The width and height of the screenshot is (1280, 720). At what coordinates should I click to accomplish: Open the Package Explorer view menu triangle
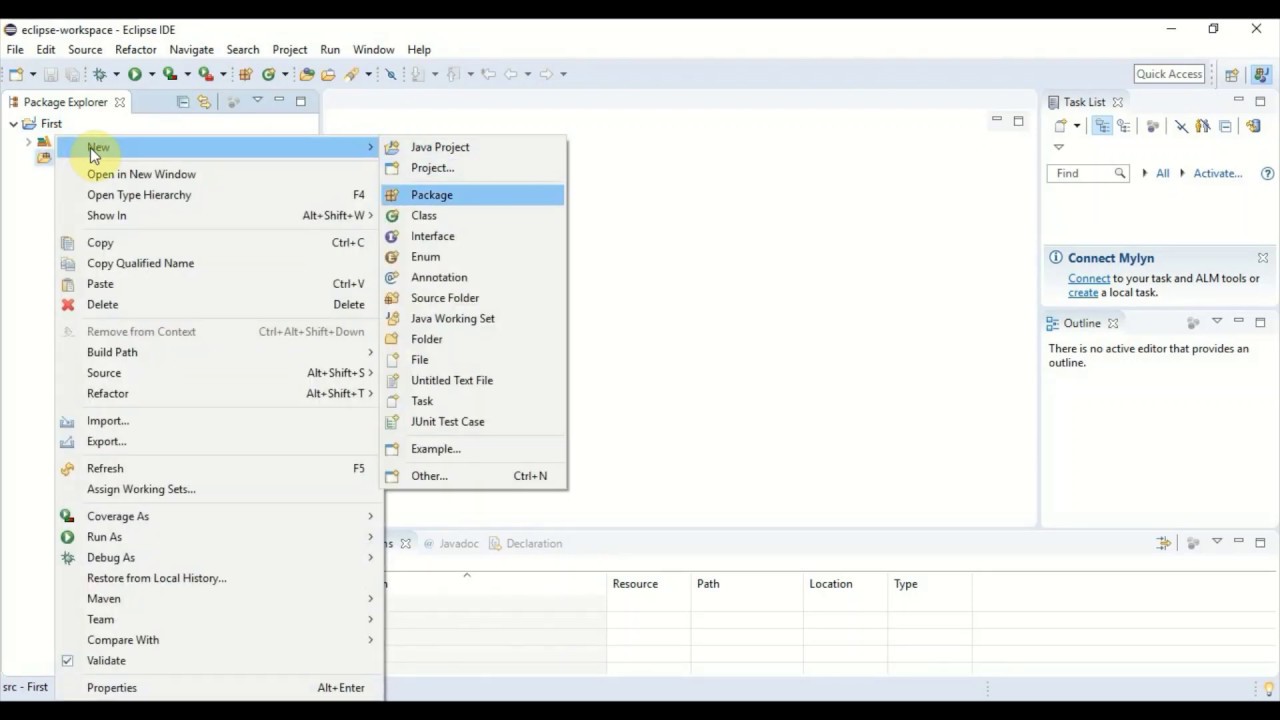point(257,100)
